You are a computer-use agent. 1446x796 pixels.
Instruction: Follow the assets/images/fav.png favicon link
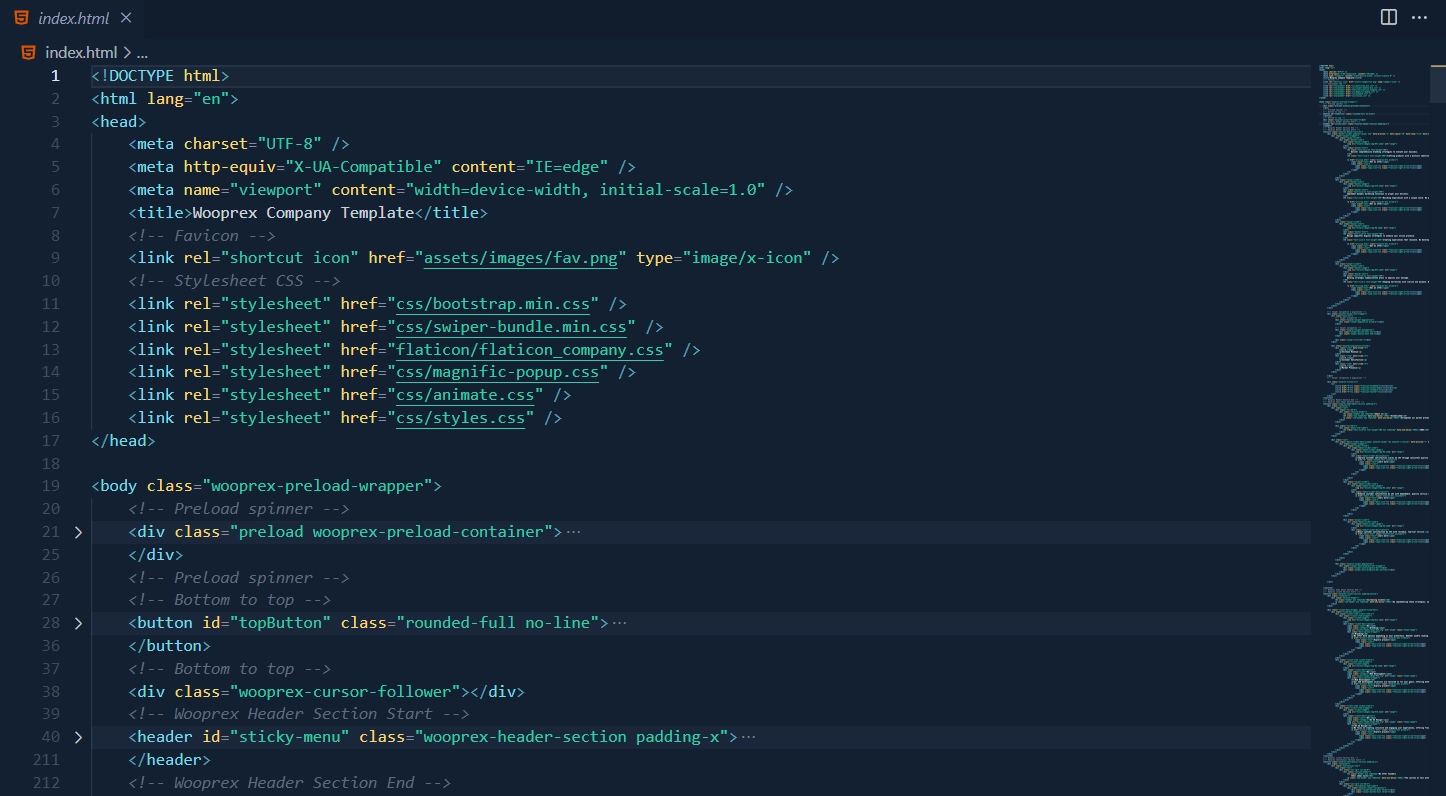[x=520, y=257]
